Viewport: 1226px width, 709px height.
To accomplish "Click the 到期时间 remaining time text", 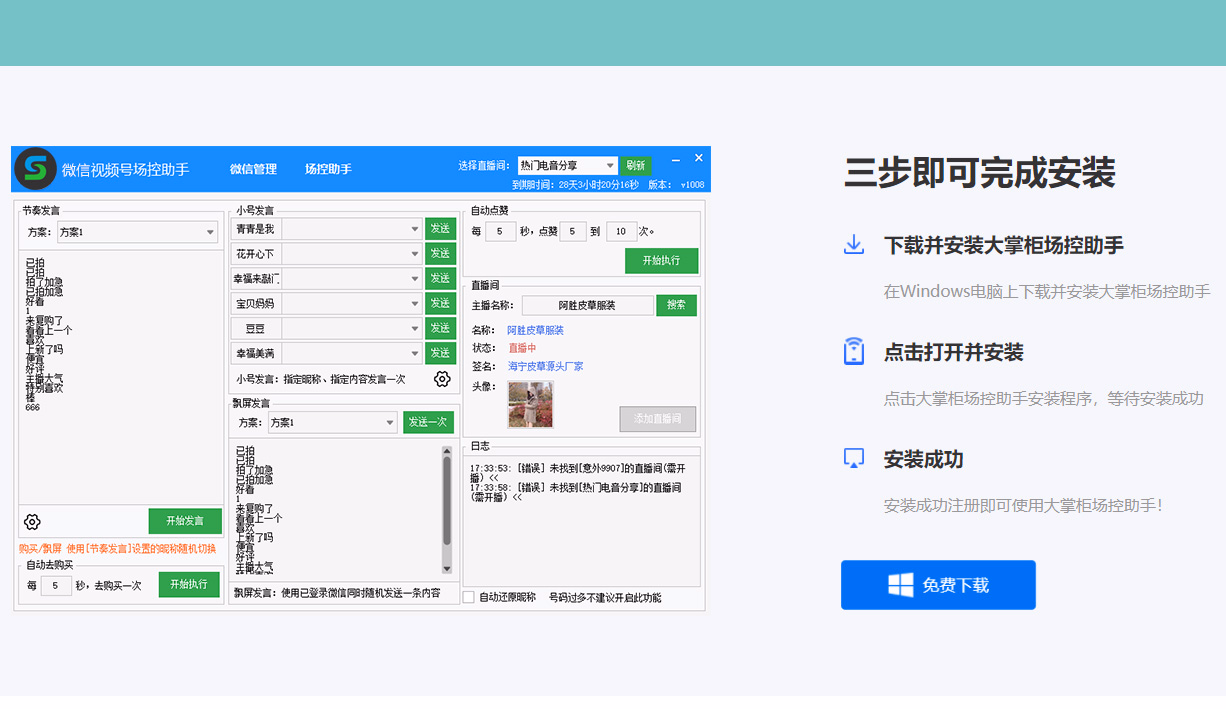I will click(x=575, y=185).
